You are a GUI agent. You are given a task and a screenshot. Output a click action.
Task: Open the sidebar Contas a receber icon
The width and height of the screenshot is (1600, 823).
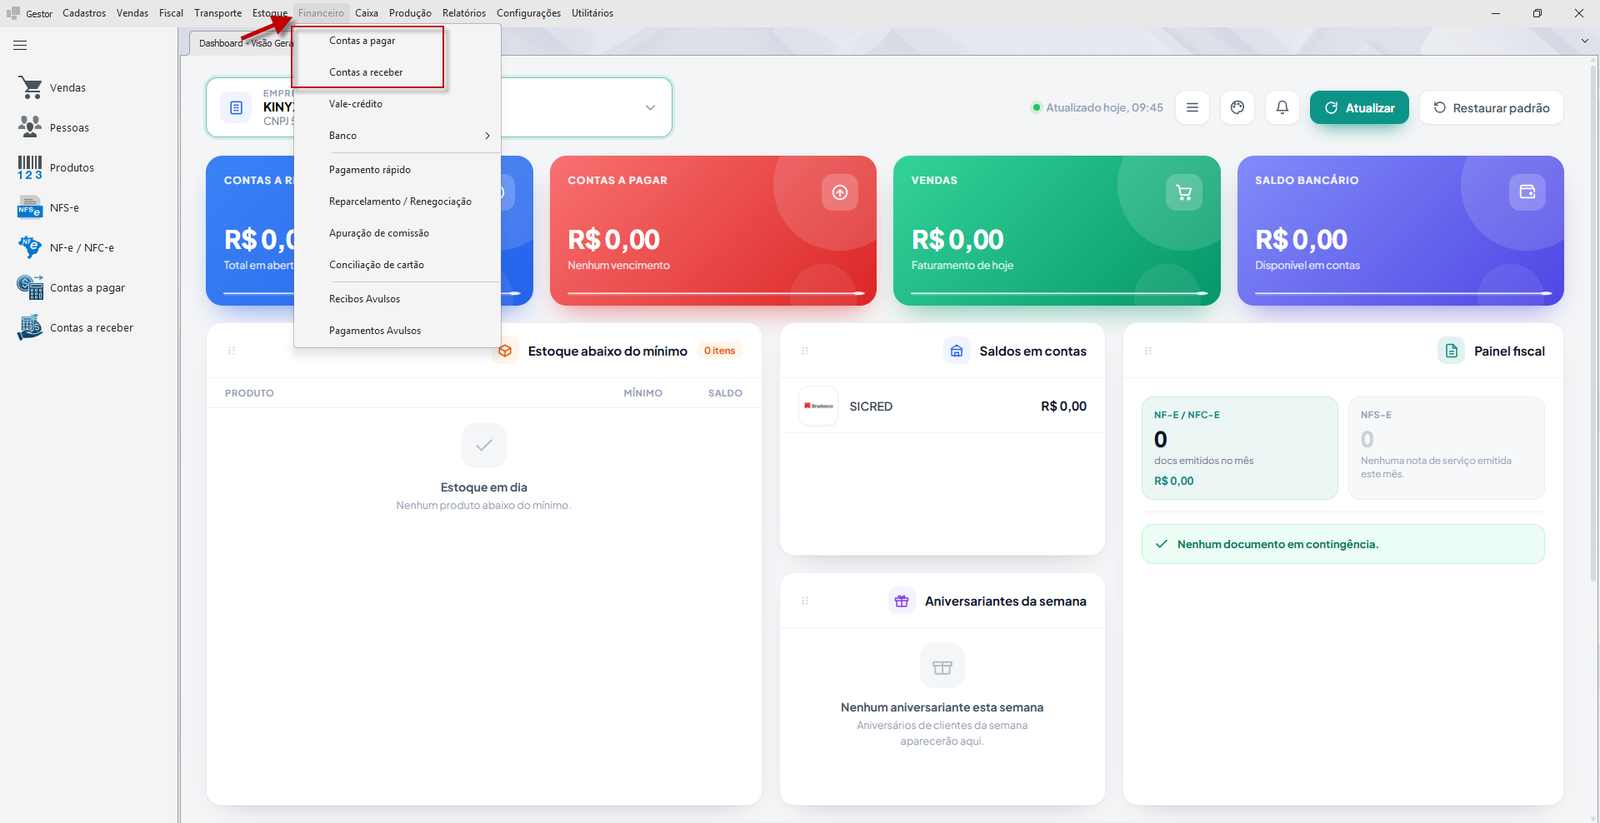30,327
